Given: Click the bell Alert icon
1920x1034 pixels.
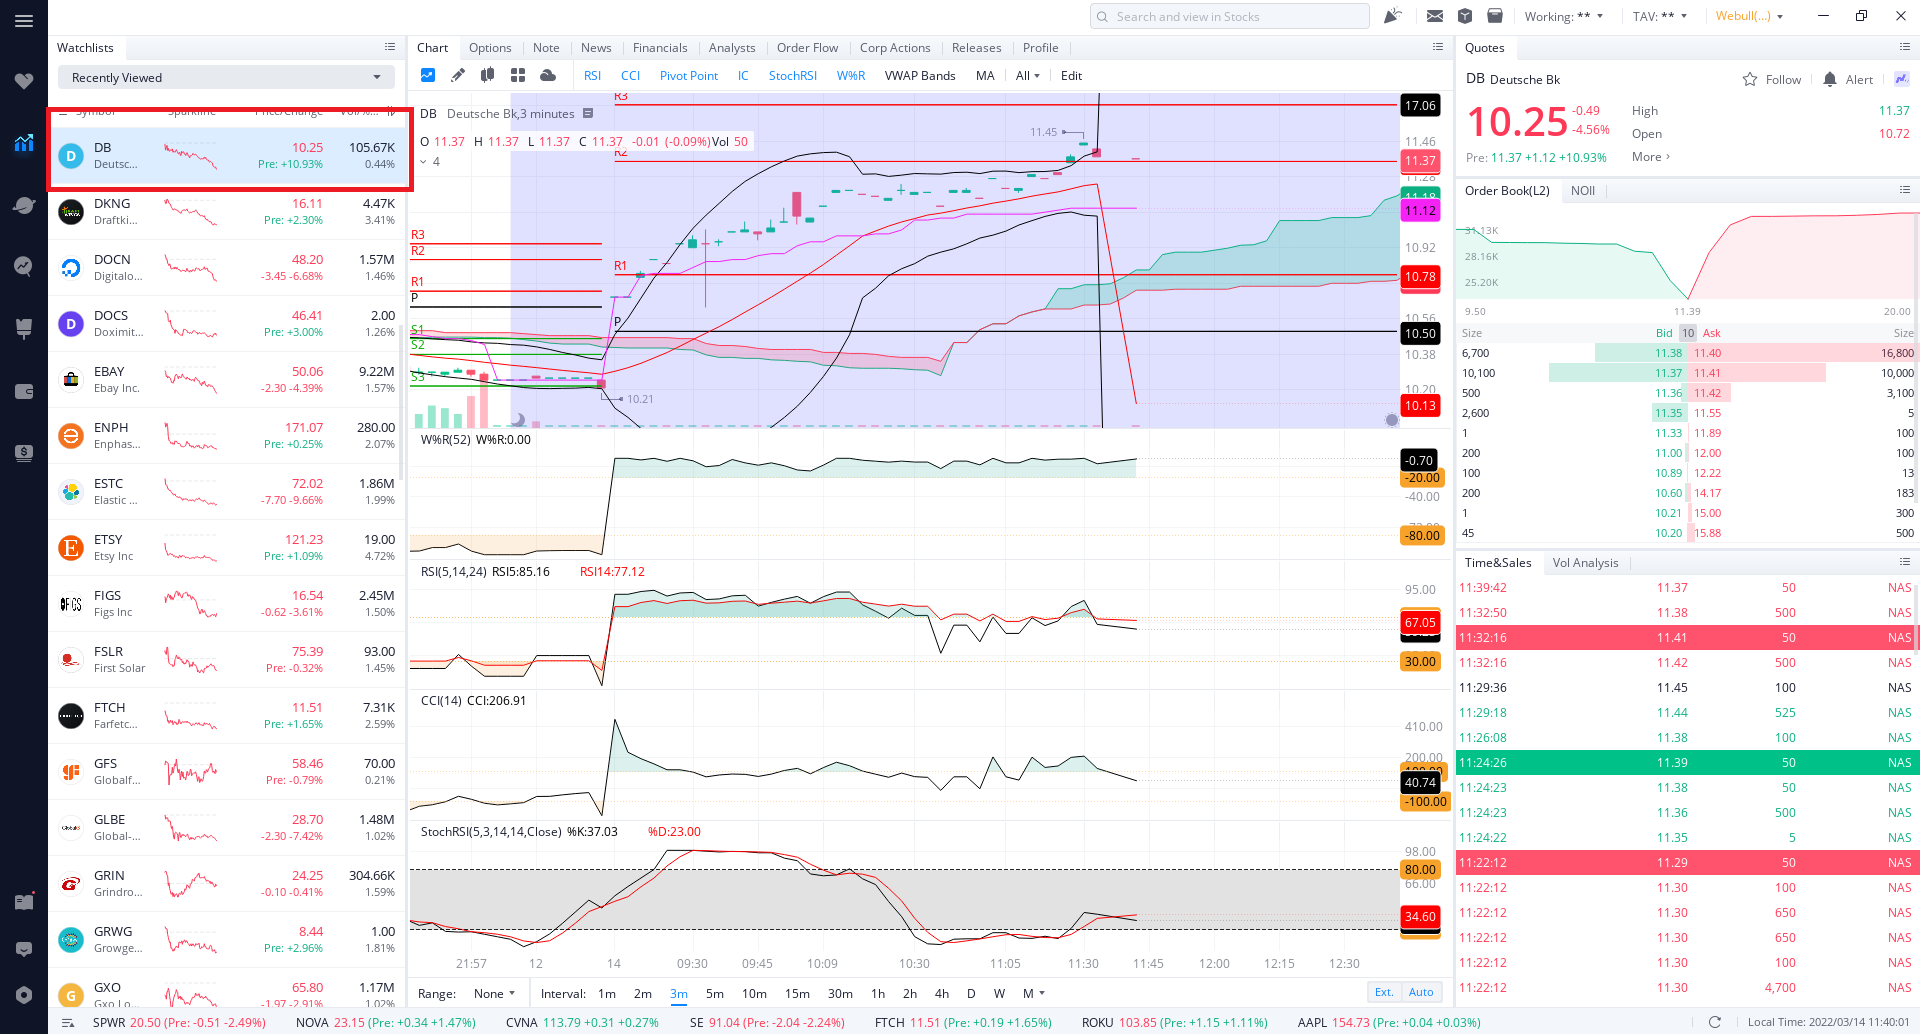Looking at the screenshot, I should pyautogui.click(x=1830, y=79).
